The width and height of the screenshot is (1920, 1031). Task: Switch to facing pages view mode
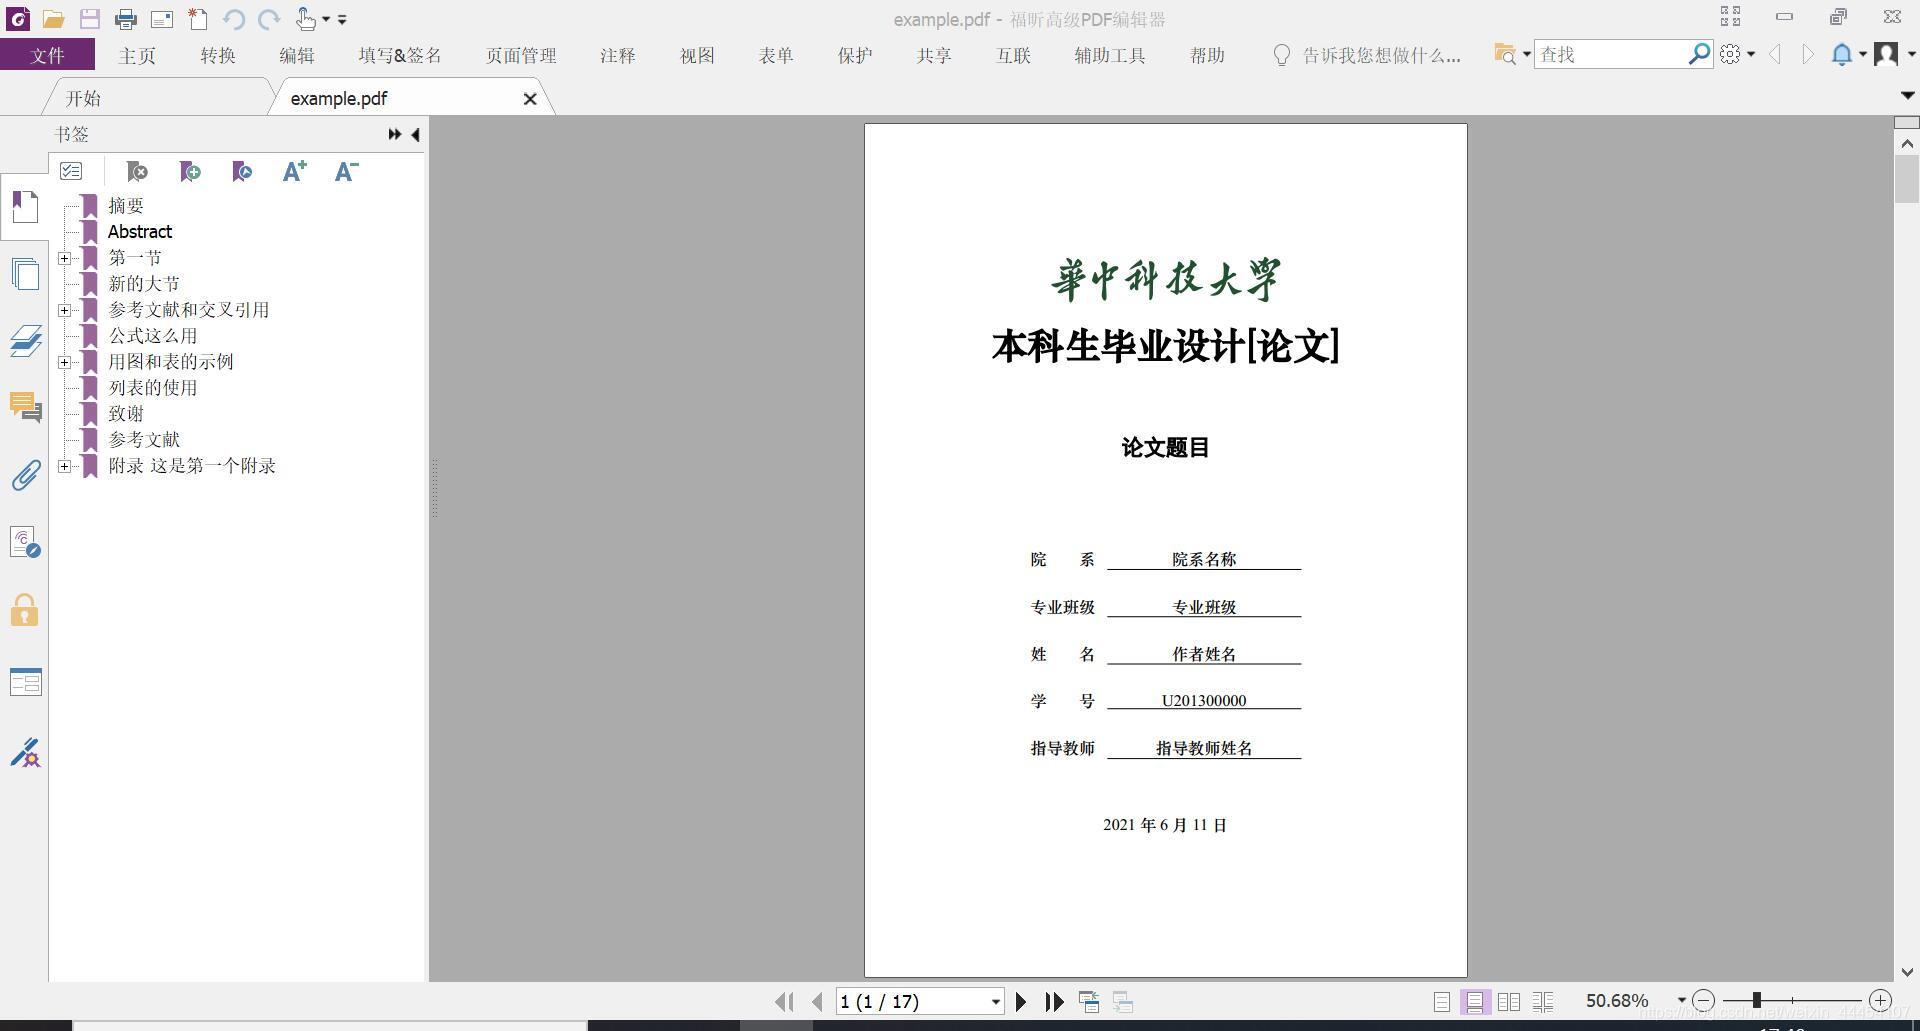pos(1509,1001)
